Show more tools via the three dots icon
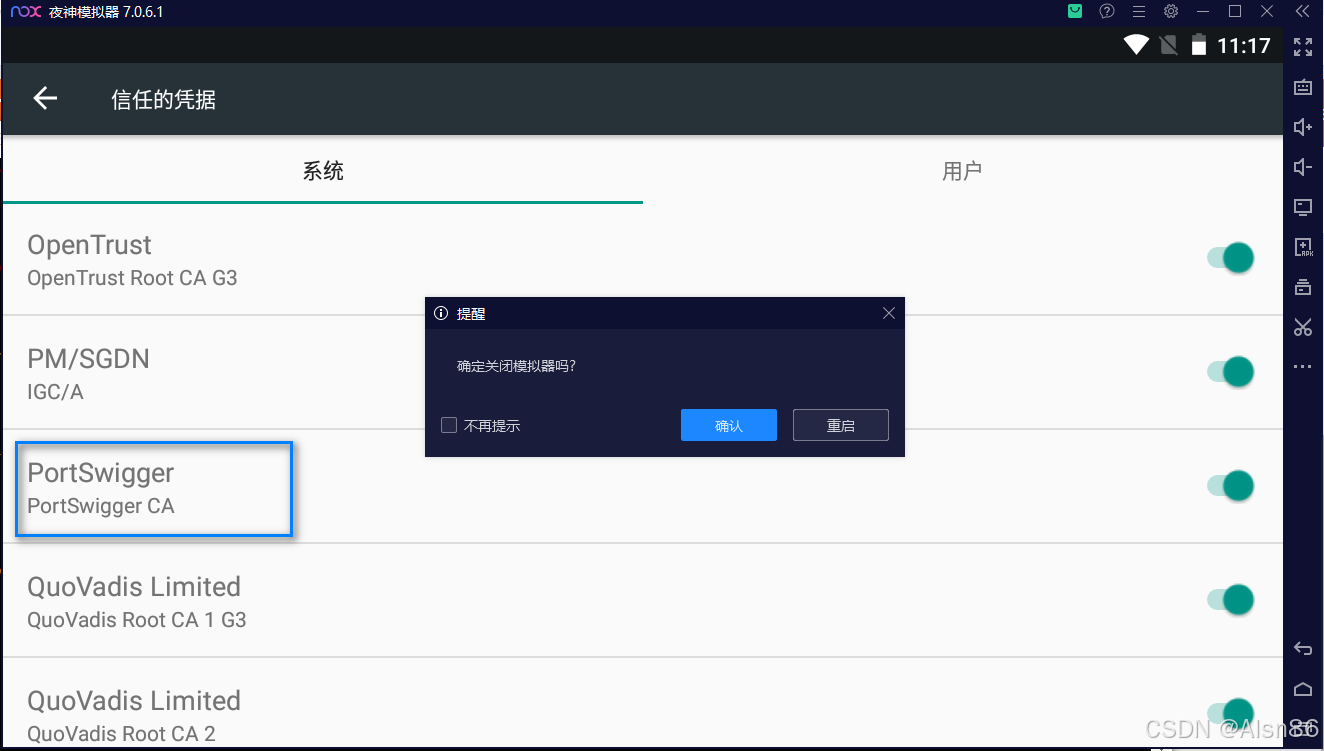 click(x=1302, y=367)
